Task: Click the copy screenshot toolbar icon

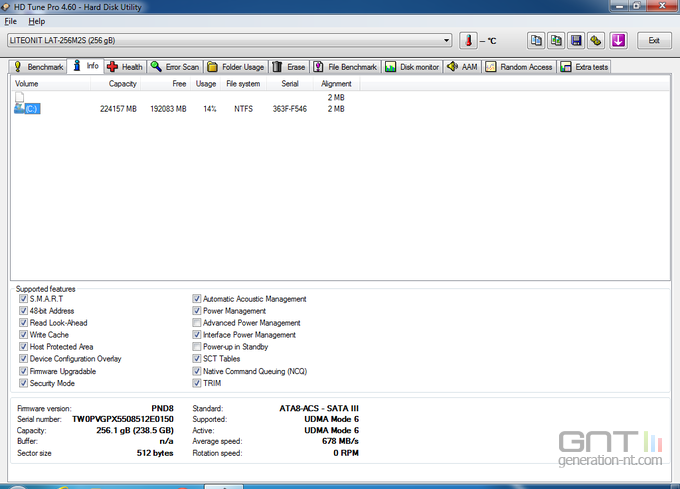Action: (x=556, y=41)
